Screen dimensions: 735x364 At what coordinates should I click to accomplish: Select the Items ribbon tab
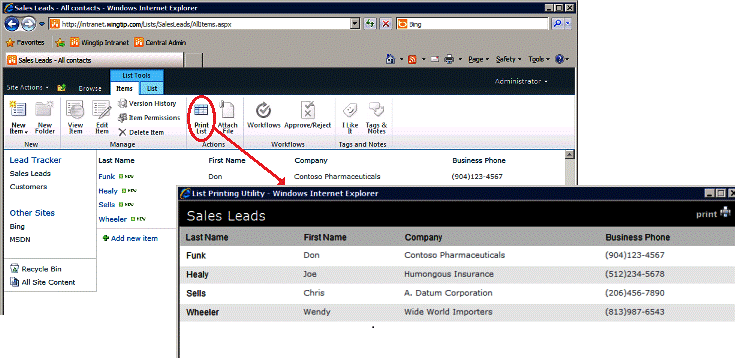pos(124,88)
